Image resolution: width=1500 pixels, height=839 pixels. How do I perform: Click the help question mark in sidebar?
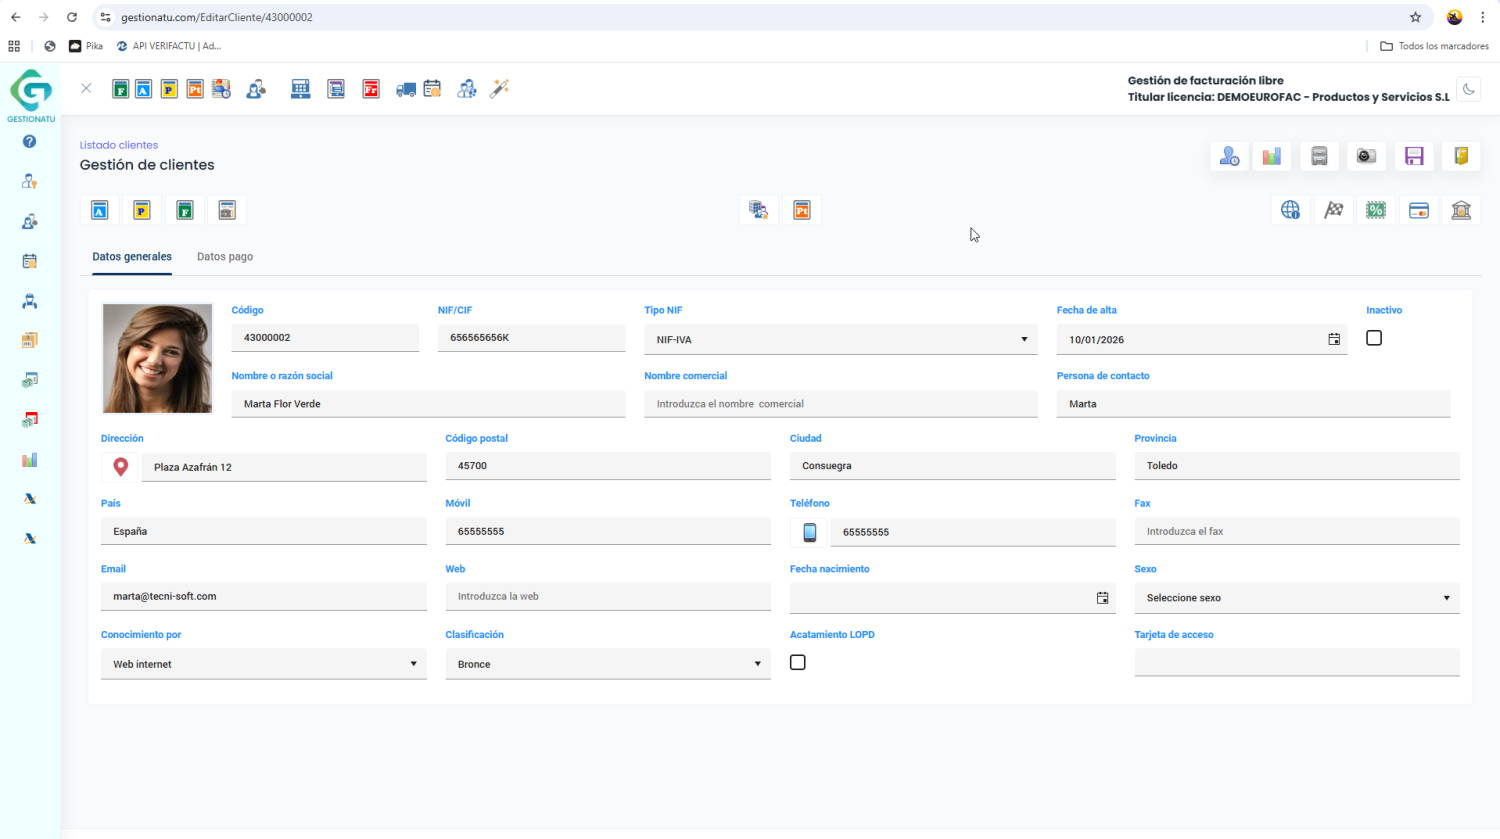29,142
